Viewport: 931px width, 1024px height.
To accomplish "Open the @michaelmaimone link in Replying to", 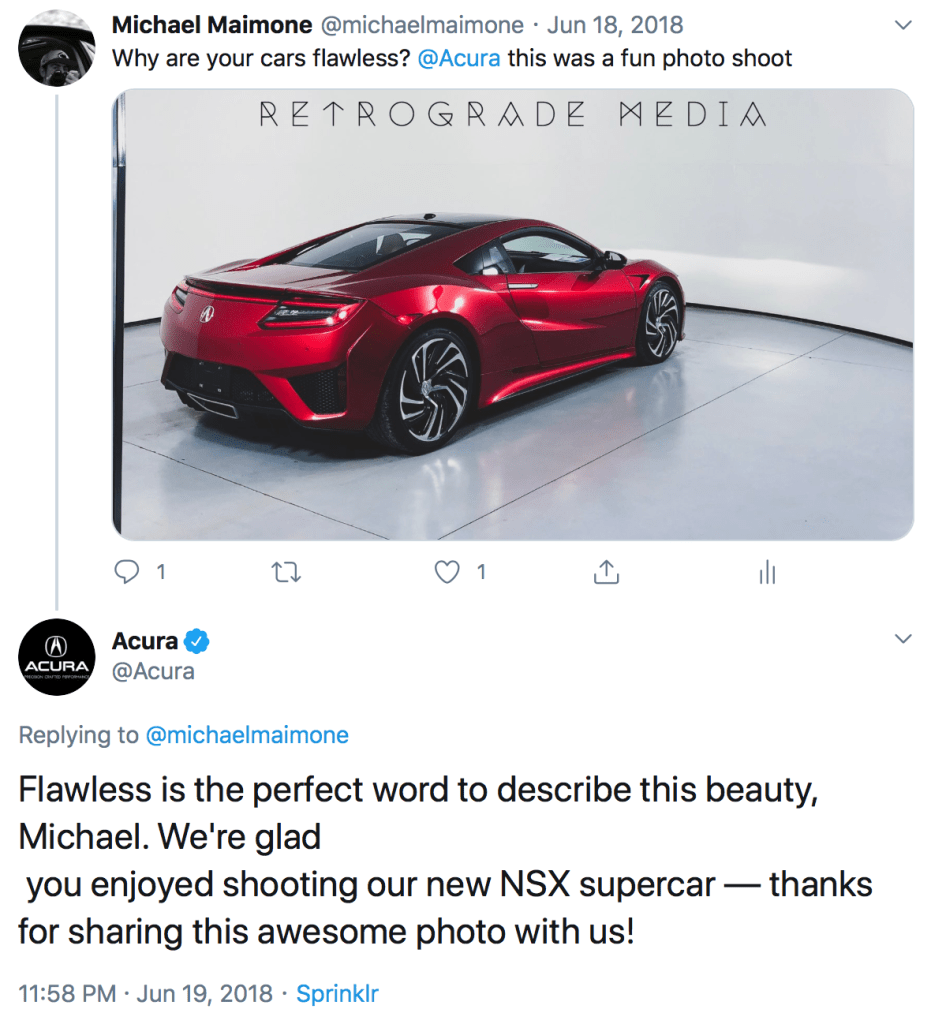I will click(247, 736).
